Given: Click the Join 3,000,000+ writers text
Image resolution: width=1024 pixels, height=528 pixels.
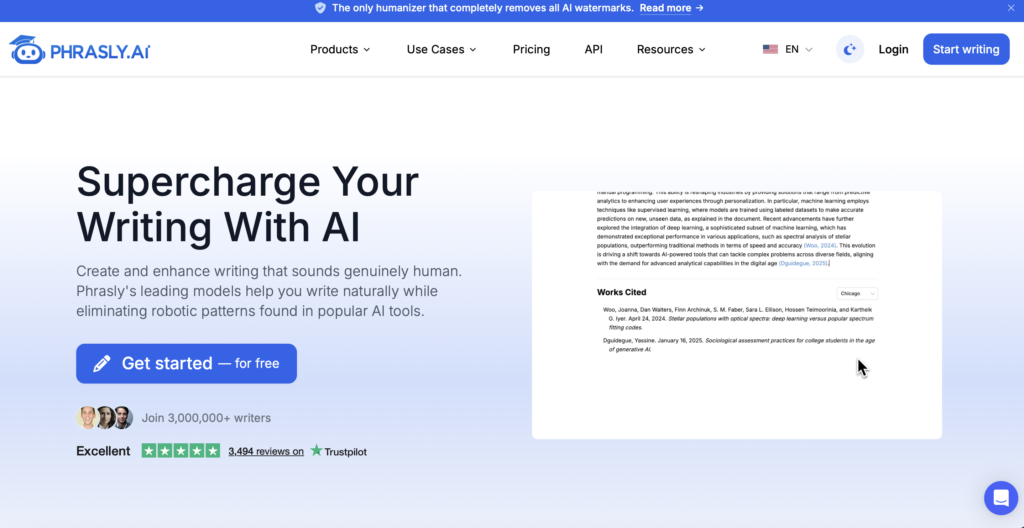Looking at the screenshot, I should (x=206, y=418).
